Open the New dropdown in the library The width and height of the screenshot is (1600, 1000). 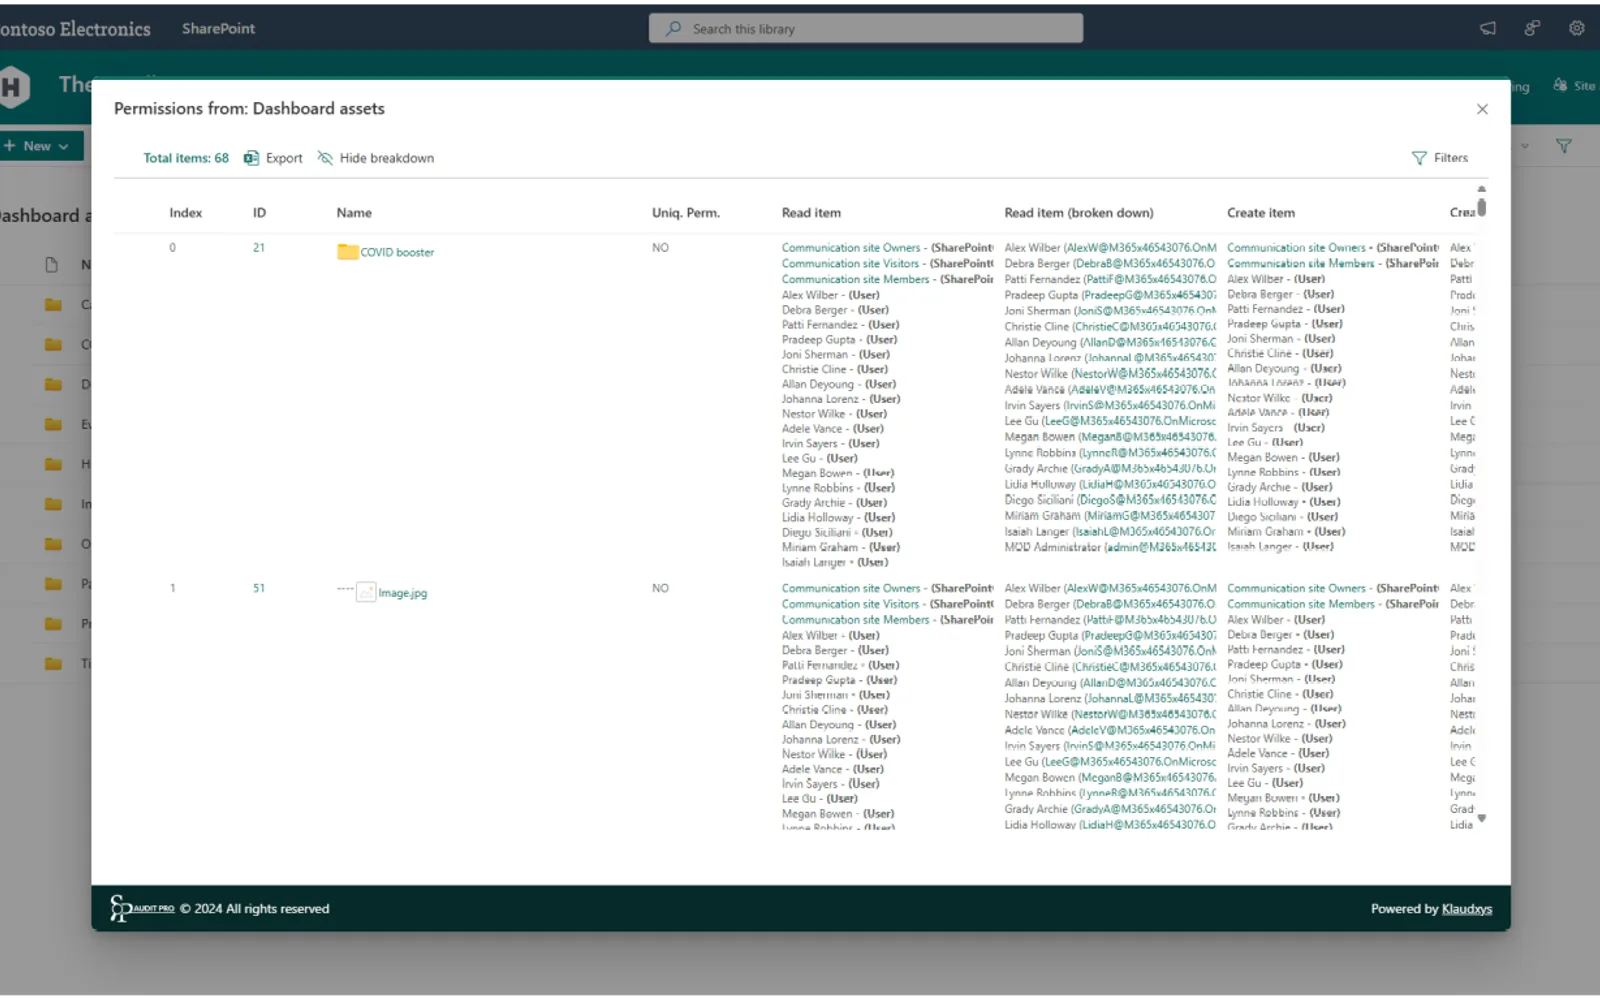pos(37,146)
